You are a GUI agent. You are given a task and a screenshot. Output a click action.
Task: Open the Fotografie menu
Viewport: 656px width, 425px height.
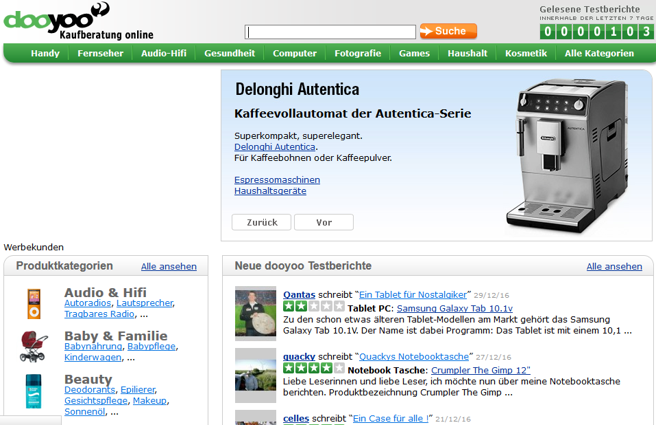click(358, 54)
